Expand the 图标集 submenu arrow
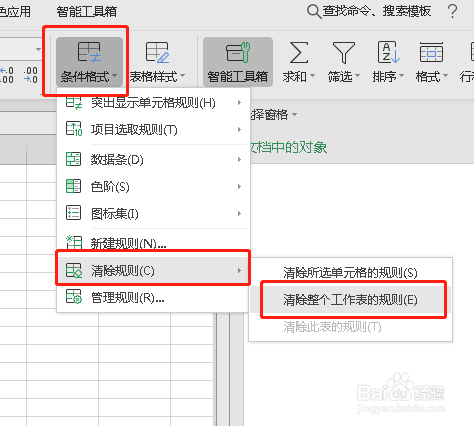Image resolution: width=474 pixels, height=426 pixels. (239, 213)
